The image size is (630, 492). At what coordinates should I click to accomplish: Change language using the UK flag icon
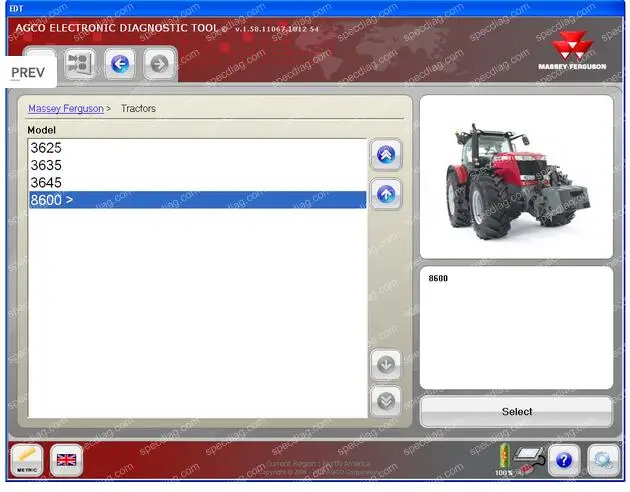coord(66,459)
